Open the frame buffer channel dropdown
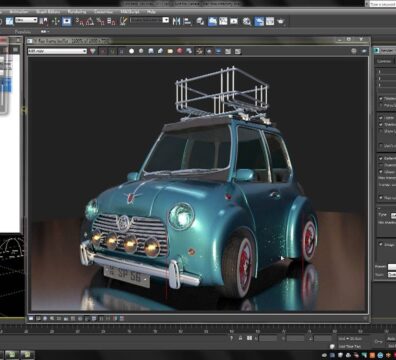This screenshot has height=360, width=396. pos(57,51)
